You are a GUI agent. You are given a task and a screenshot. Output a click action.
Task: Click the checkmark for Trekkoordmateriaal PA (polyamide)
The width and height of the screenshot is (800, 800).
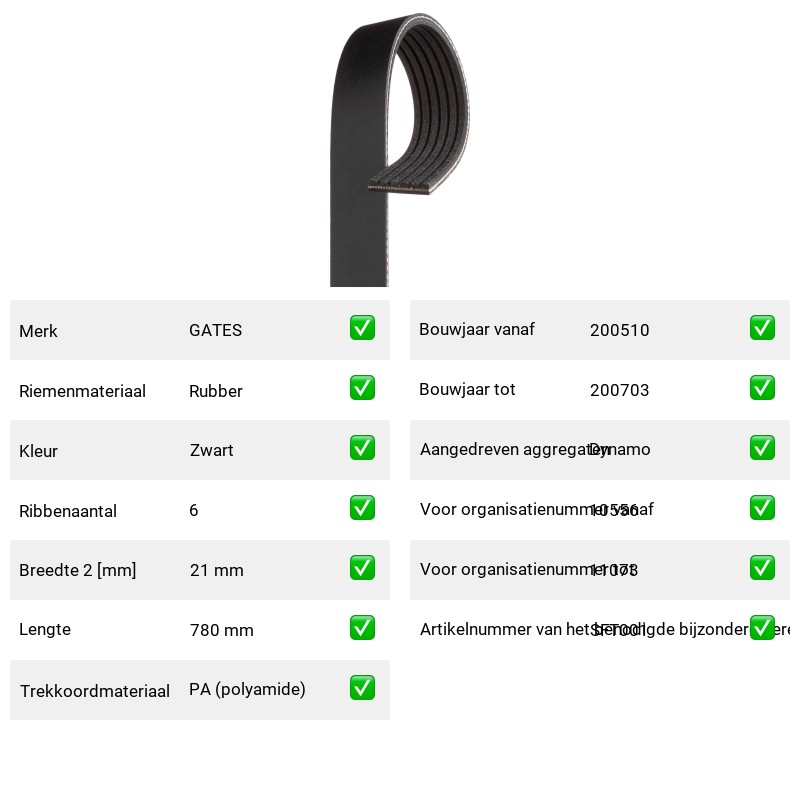[362, 688]
